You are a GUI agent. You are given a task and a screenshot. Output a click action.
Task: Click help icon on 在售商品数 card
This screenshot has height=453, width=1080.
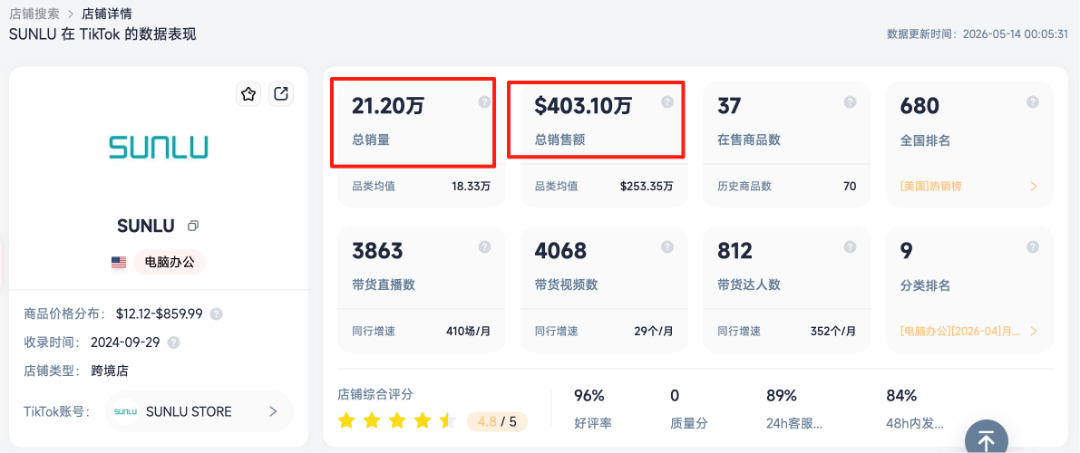(x=850, y=102)
